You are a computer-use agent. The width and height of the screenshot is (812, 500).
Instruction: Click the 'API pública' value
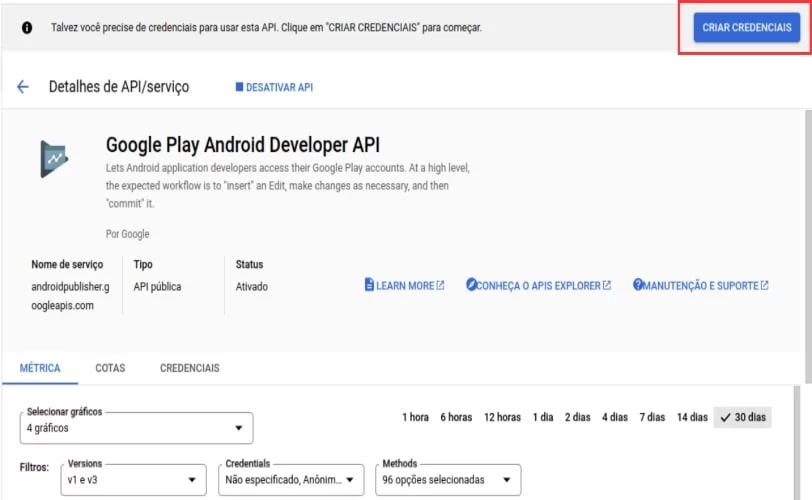[x=157, y=287]
